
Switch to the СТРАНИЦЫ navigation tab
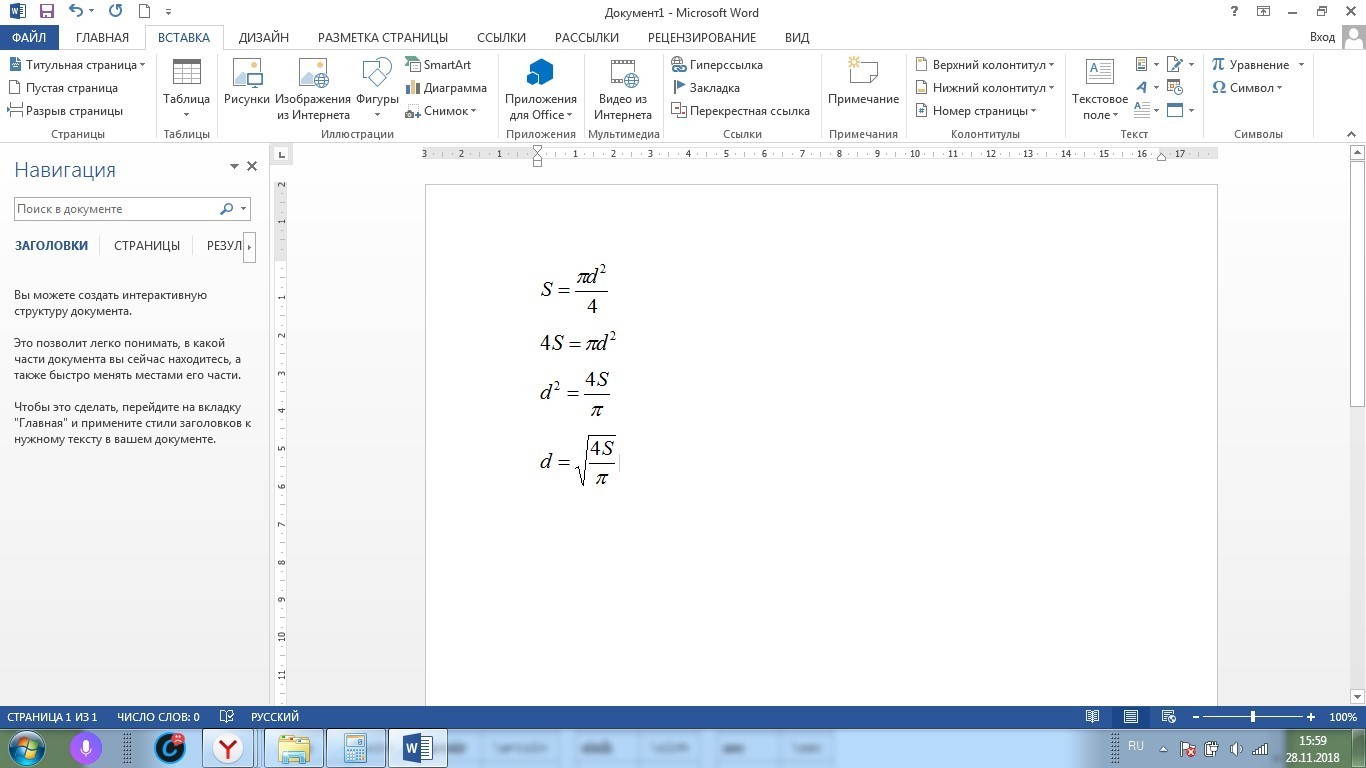click(x=147, y=246)
